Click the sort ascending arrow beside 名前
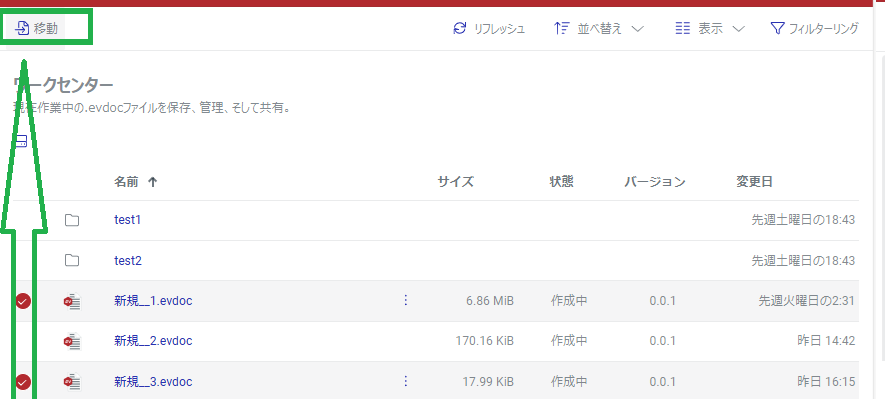This screenshot has height=399, width=885. (x=152, y=182)
